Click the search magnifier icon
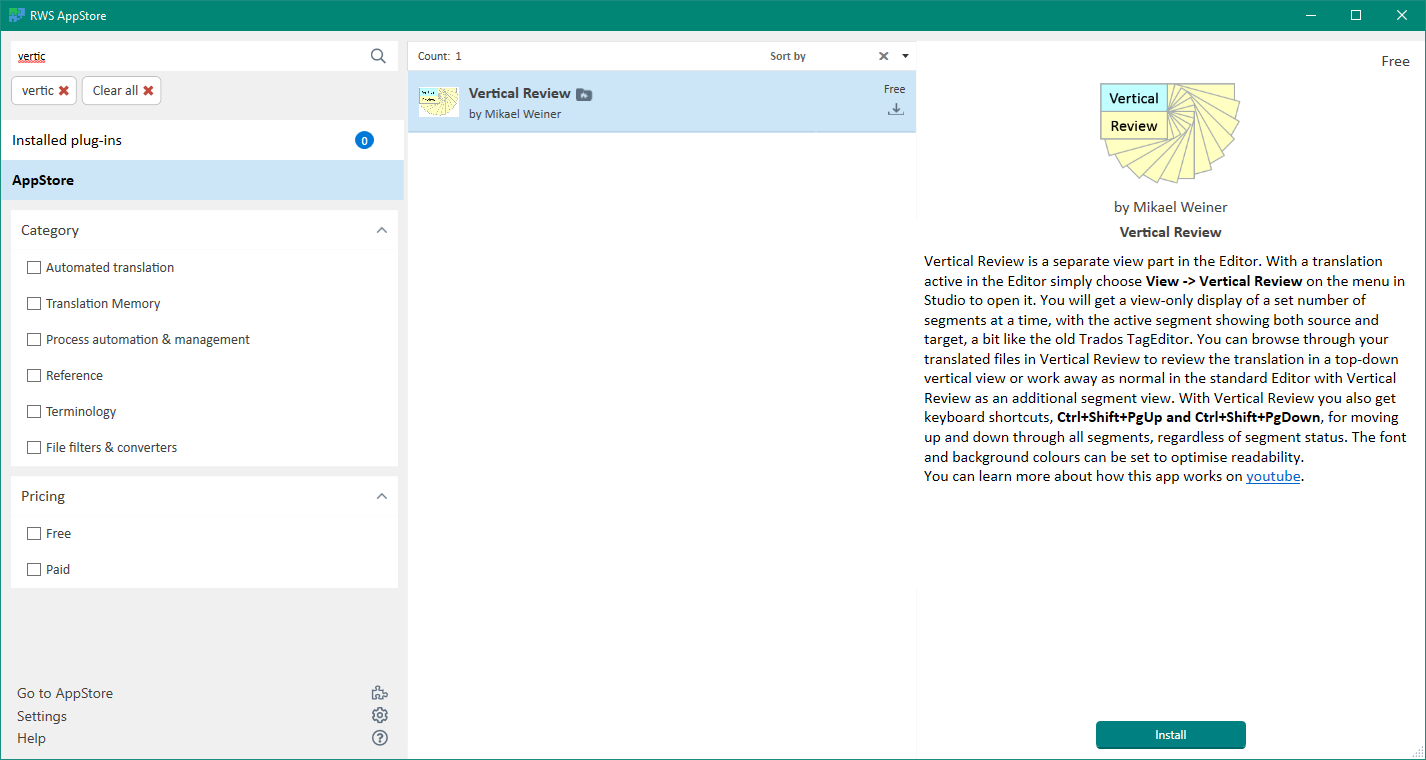 [378, 56]
